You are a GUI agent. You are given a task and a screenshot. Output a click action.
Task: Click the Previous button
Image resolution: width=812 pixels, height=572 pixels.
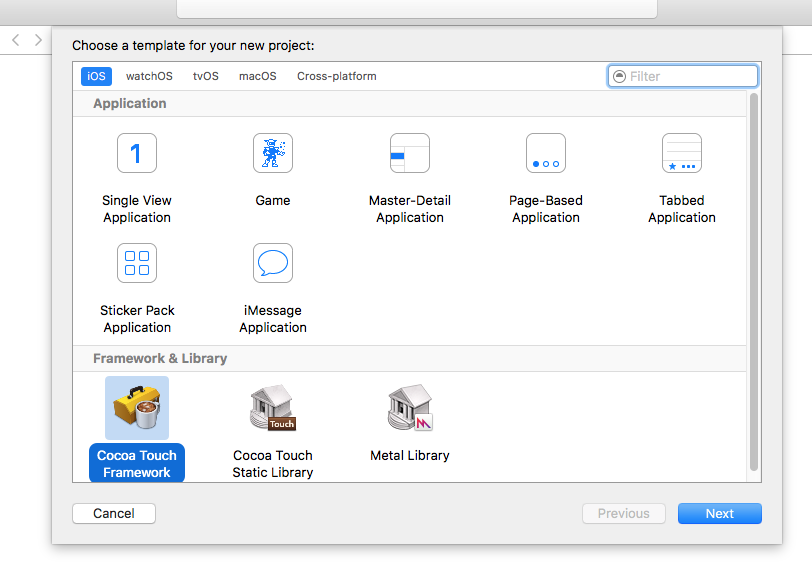click(x=624, y=514)
